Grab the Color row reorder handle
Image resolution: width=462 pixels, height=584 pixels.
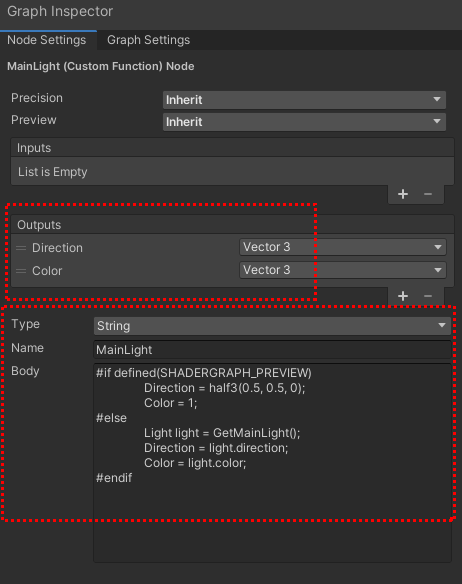coord(21,271)
